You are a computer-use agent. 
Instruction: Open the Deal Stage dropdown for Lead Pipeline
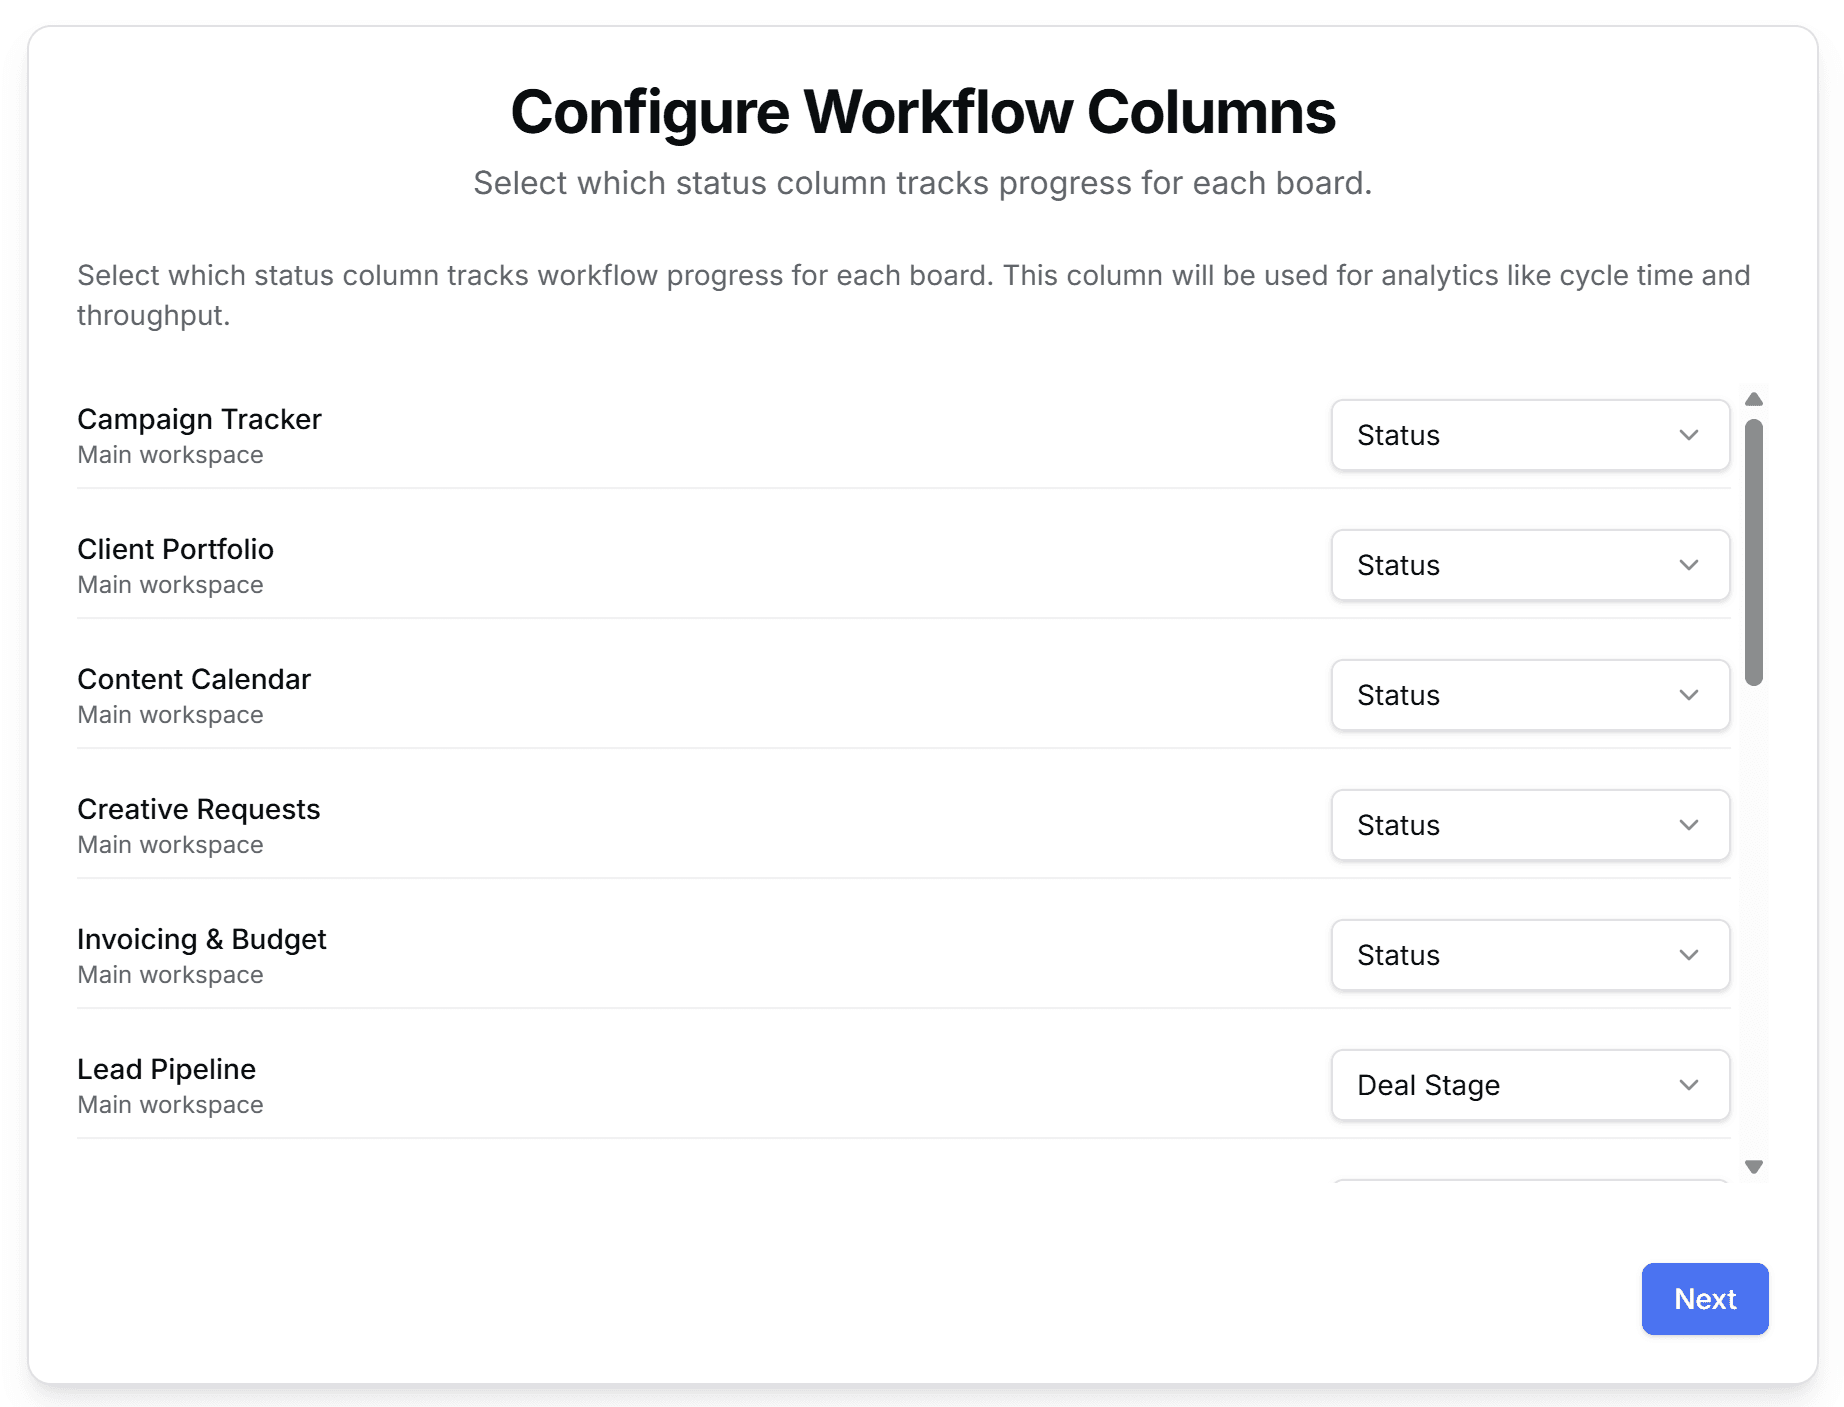pos(1529,1085)
